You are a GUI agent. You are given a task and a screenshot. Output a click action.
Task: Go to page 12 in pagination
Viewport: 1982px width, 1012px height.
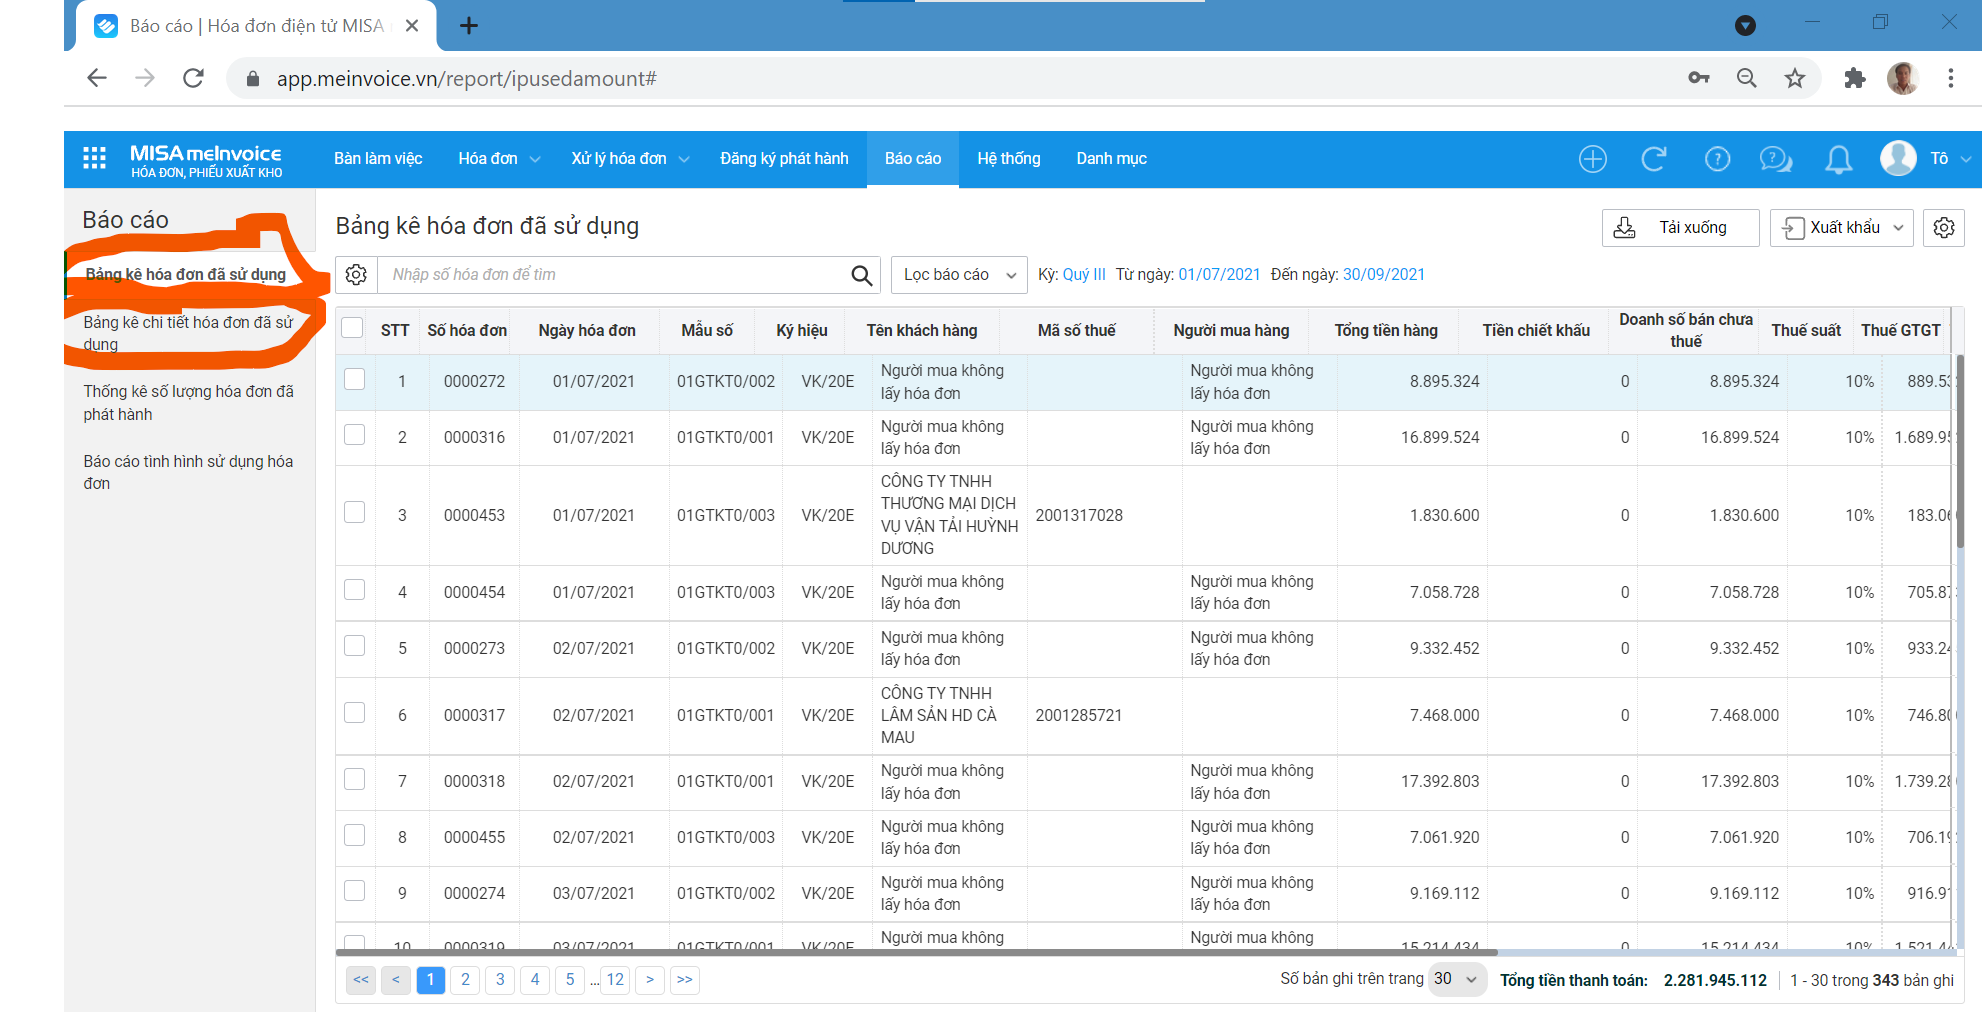[x=615, y=980]
